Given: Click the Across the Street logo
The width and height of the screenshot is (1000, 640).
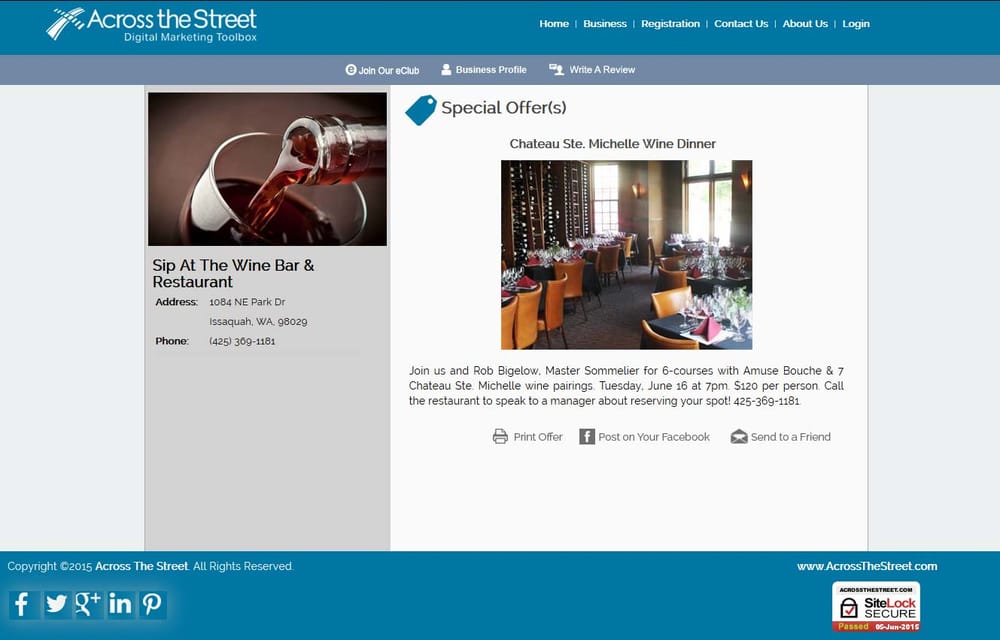Looking at the screenshot, I should pyautogui.click(x=152, y=25).
